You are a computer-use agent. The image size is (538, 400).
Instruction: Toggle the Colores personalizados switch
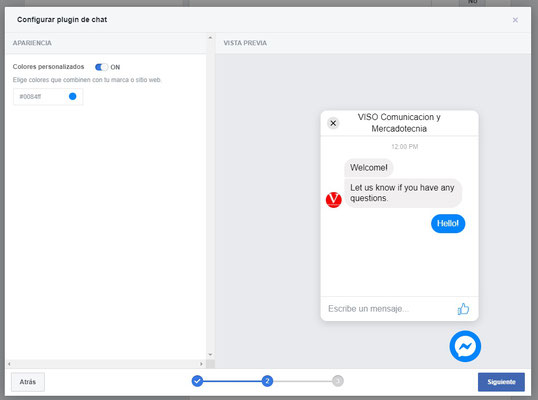(101, 67)
